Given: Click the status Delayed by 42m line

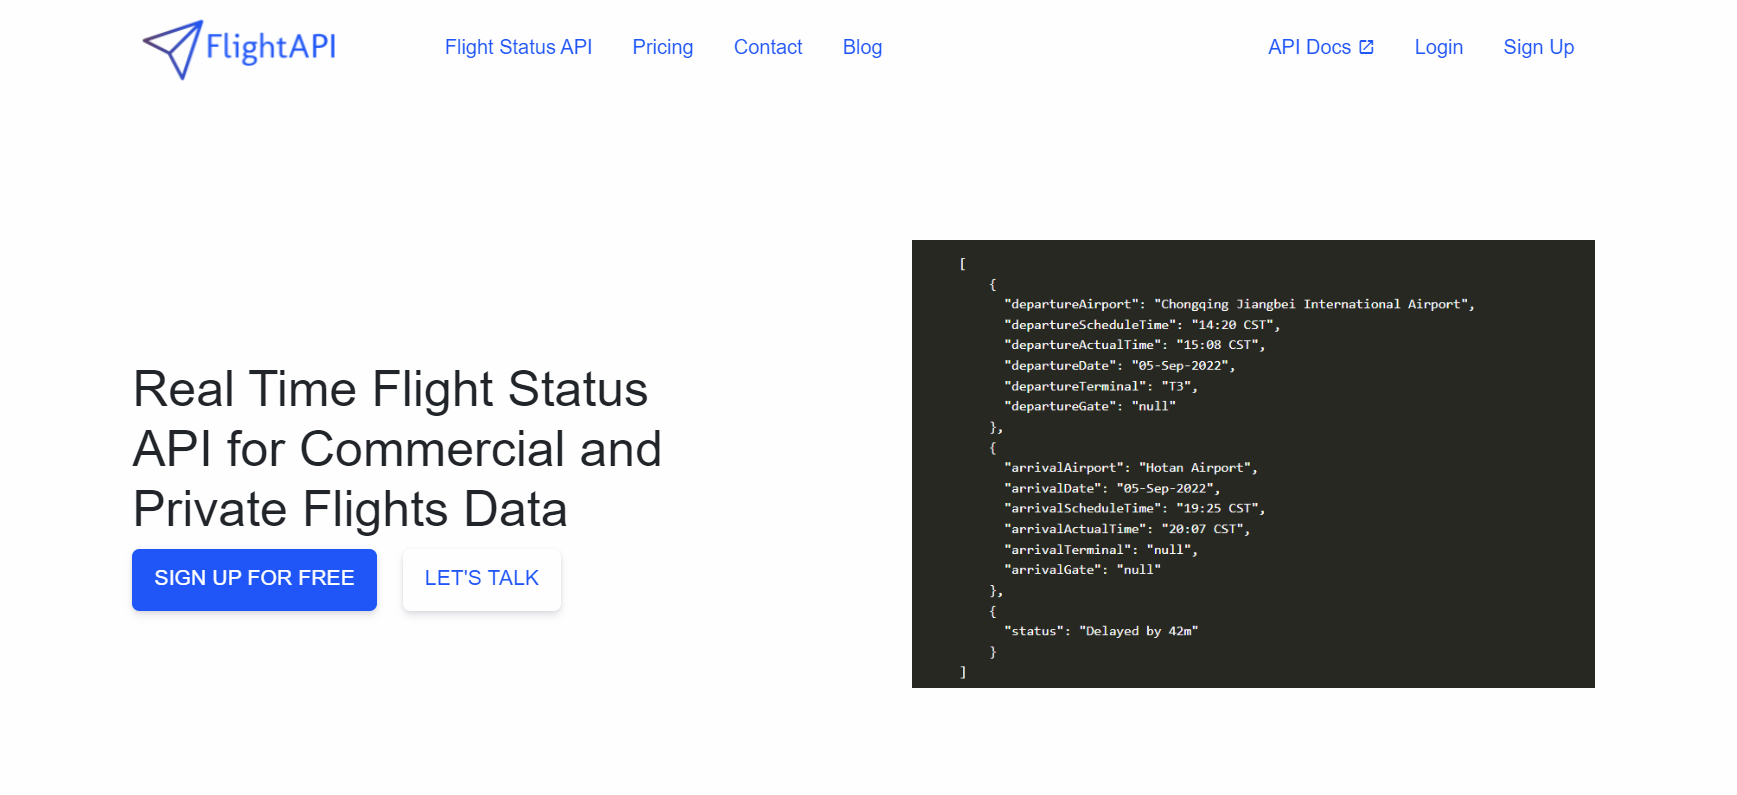Looking at the screenshot, I should [x=1101, y=631].
